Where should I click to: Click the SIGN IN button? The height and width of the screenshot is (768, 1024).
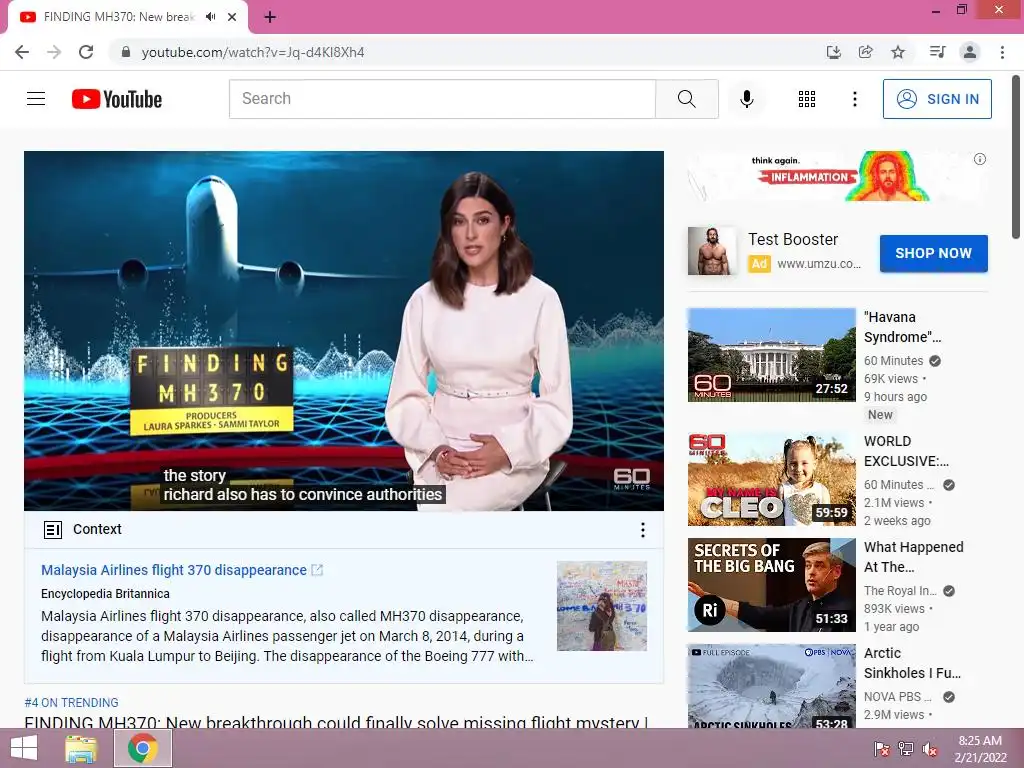(937, 99)
